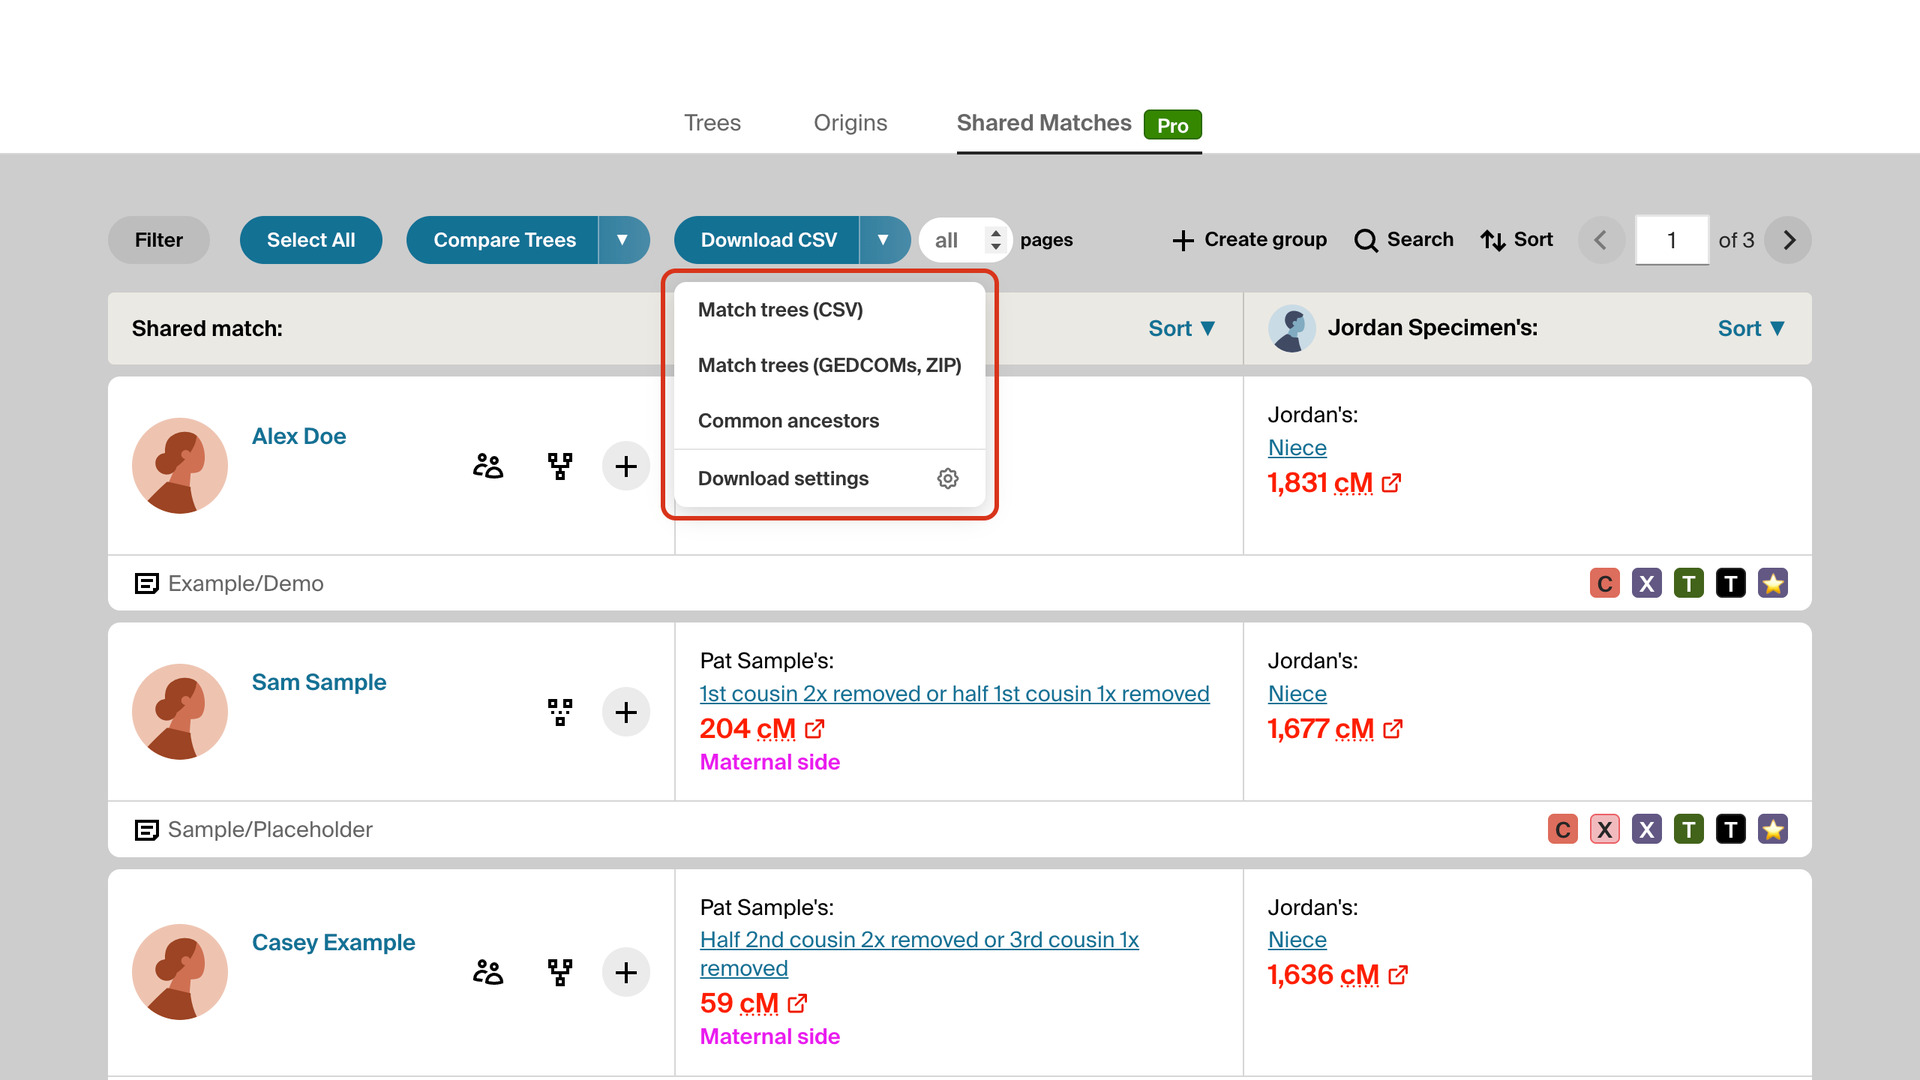Open note icon for Sample/Placeholder
The width and height of the screenshot is (1920, 1080).
pyautogui.click(x=146, y=830)
